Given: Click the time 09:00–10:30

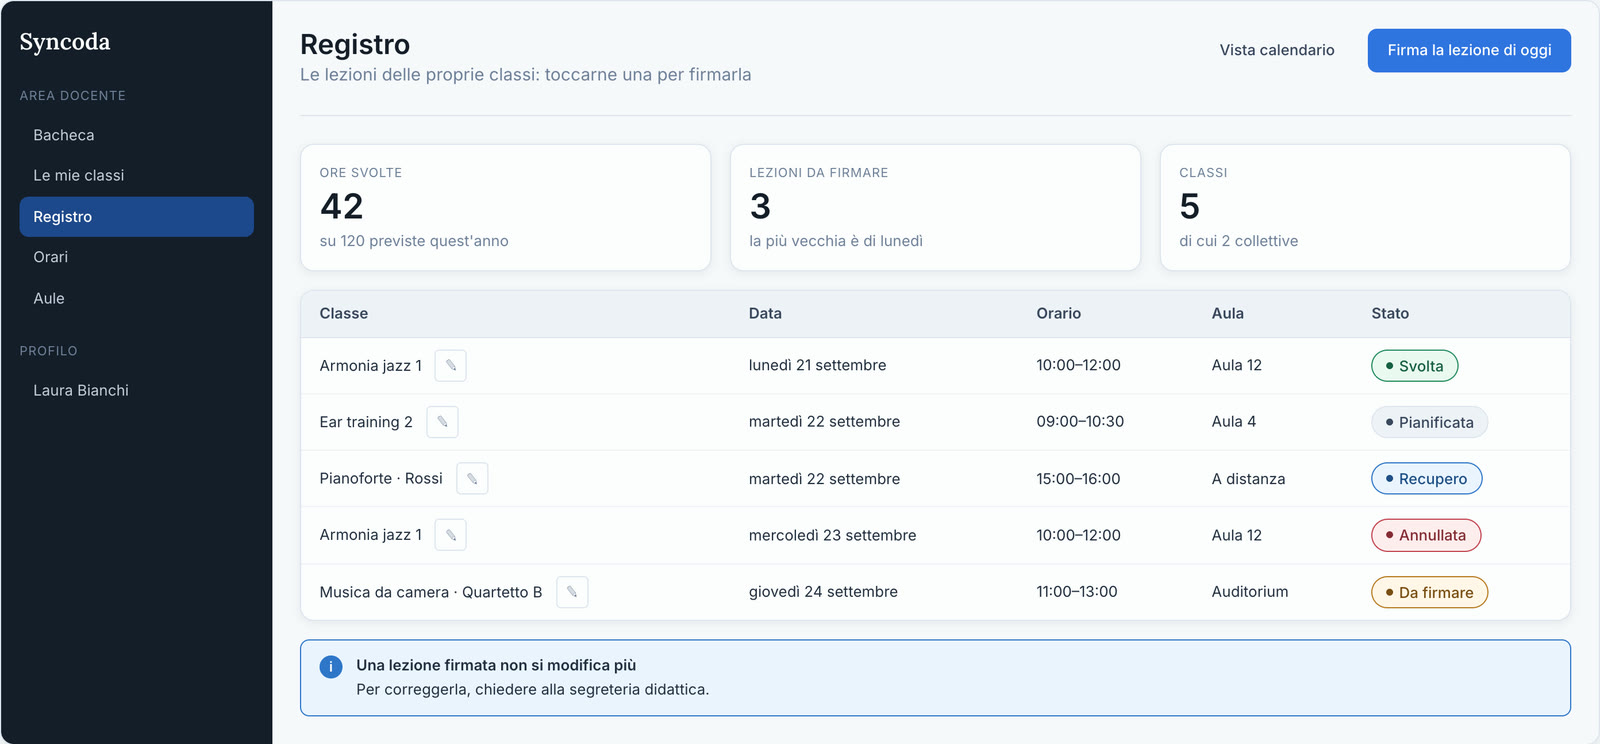Looking at the screenshot, I should point(1080,422).
